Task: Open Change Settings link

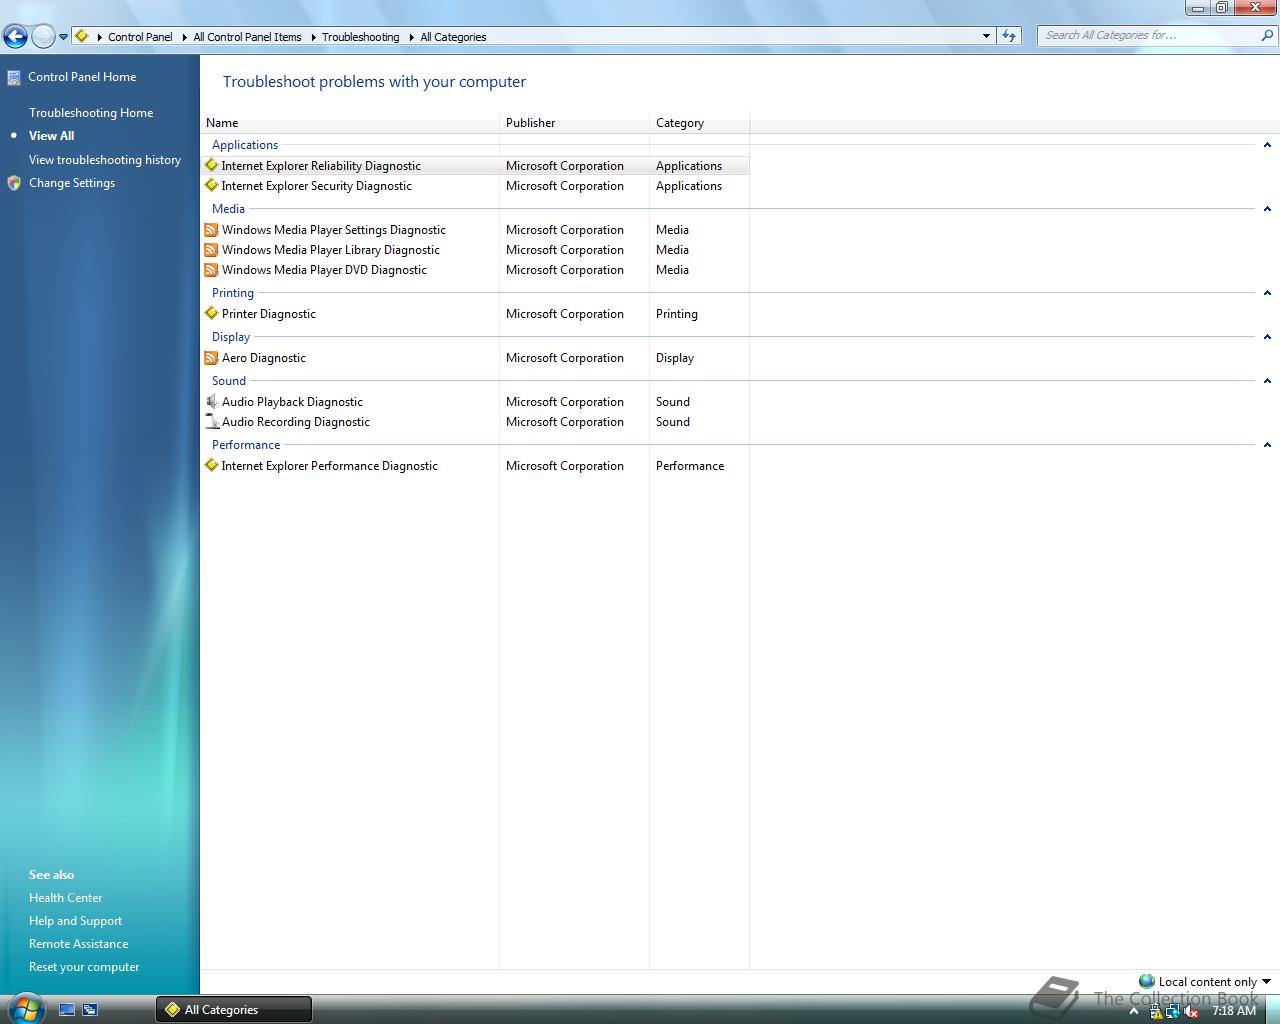Action: point(72,183)
